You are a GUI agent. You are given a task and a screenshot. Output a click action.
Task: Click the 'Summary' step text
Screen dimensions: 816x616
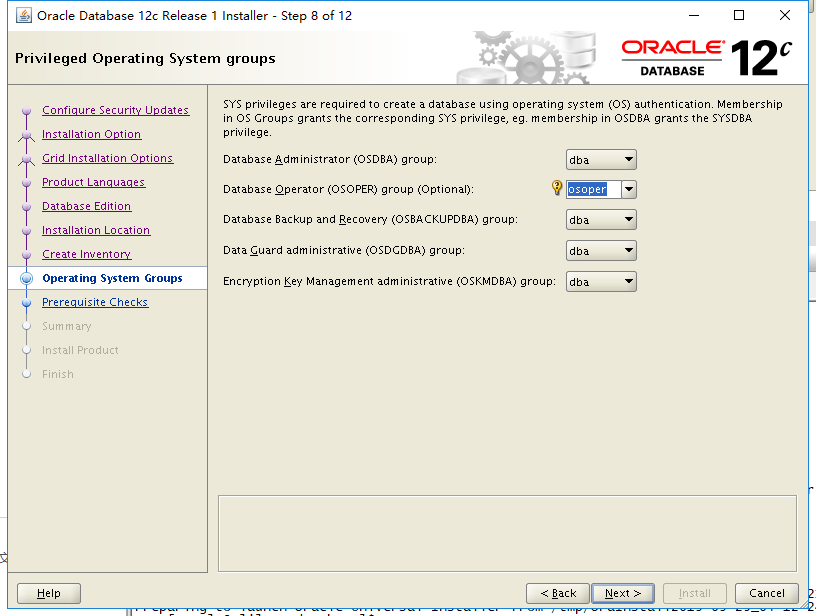pyautogui.click(x=67, y=326)
